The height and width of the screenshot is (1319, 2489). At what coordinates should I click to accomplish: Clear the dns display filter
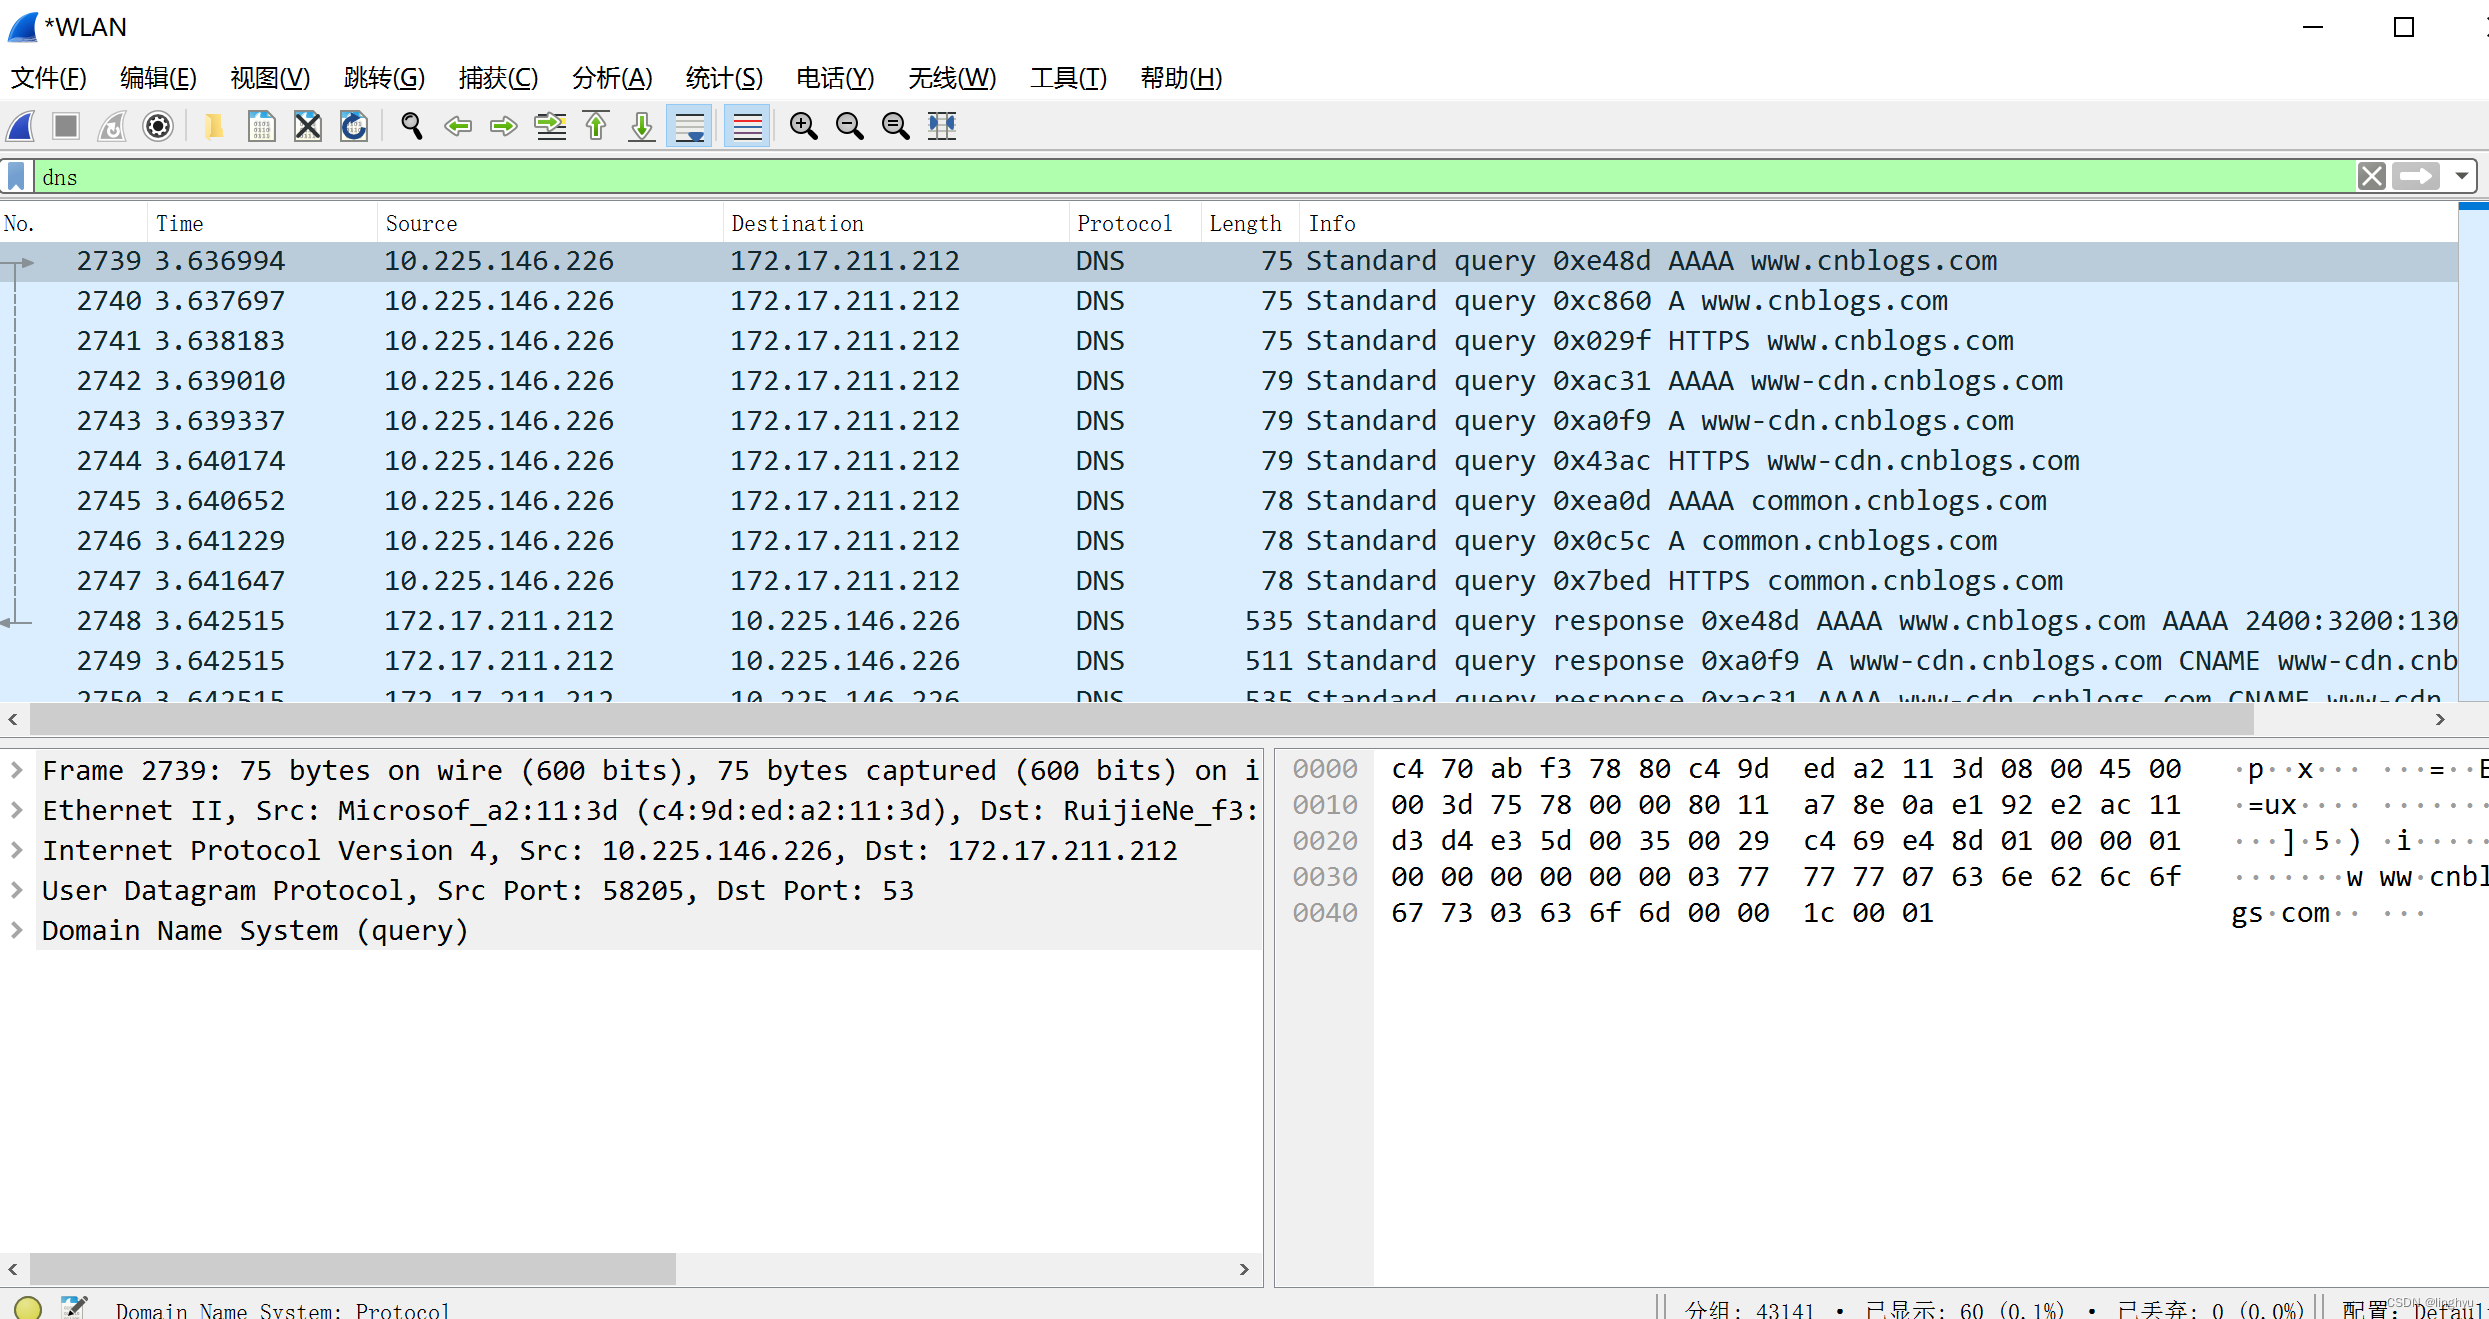pyautogui.click(x=2372, y=176)
